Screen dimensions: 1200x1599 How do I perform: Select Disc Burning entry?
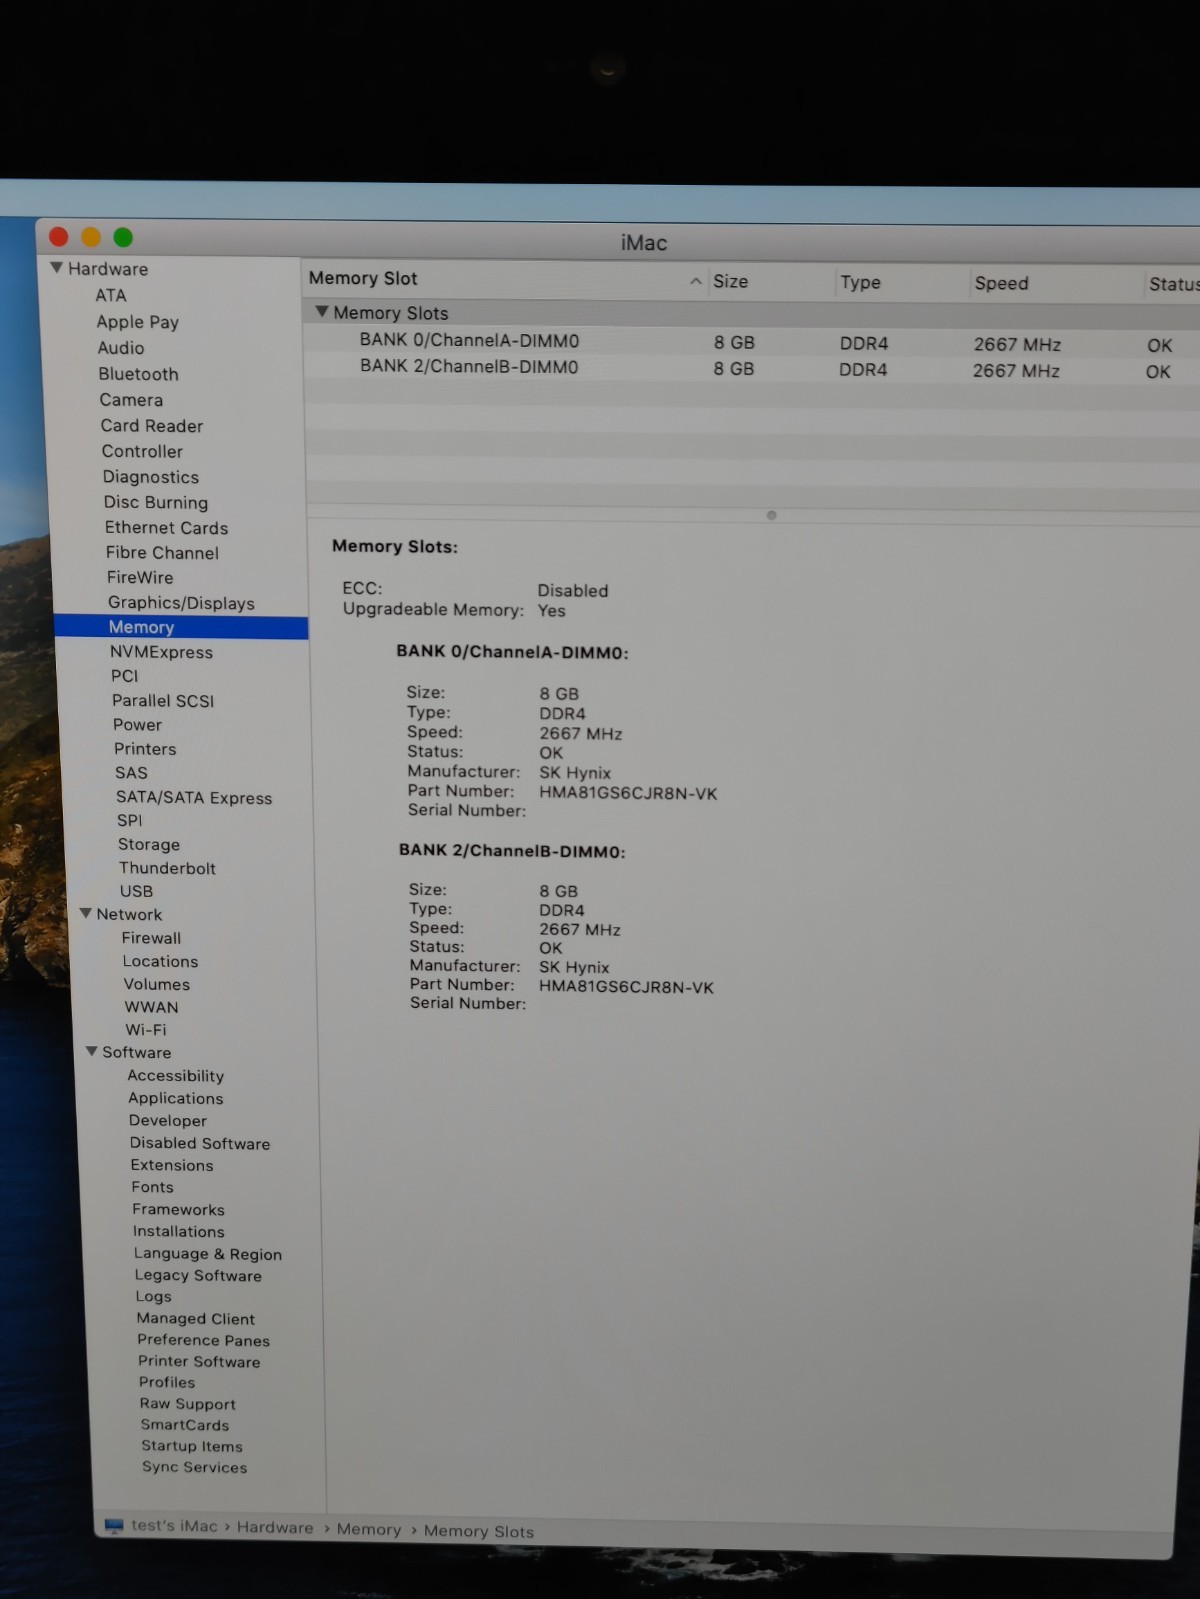pyautogui.click(x=156, y=503)
